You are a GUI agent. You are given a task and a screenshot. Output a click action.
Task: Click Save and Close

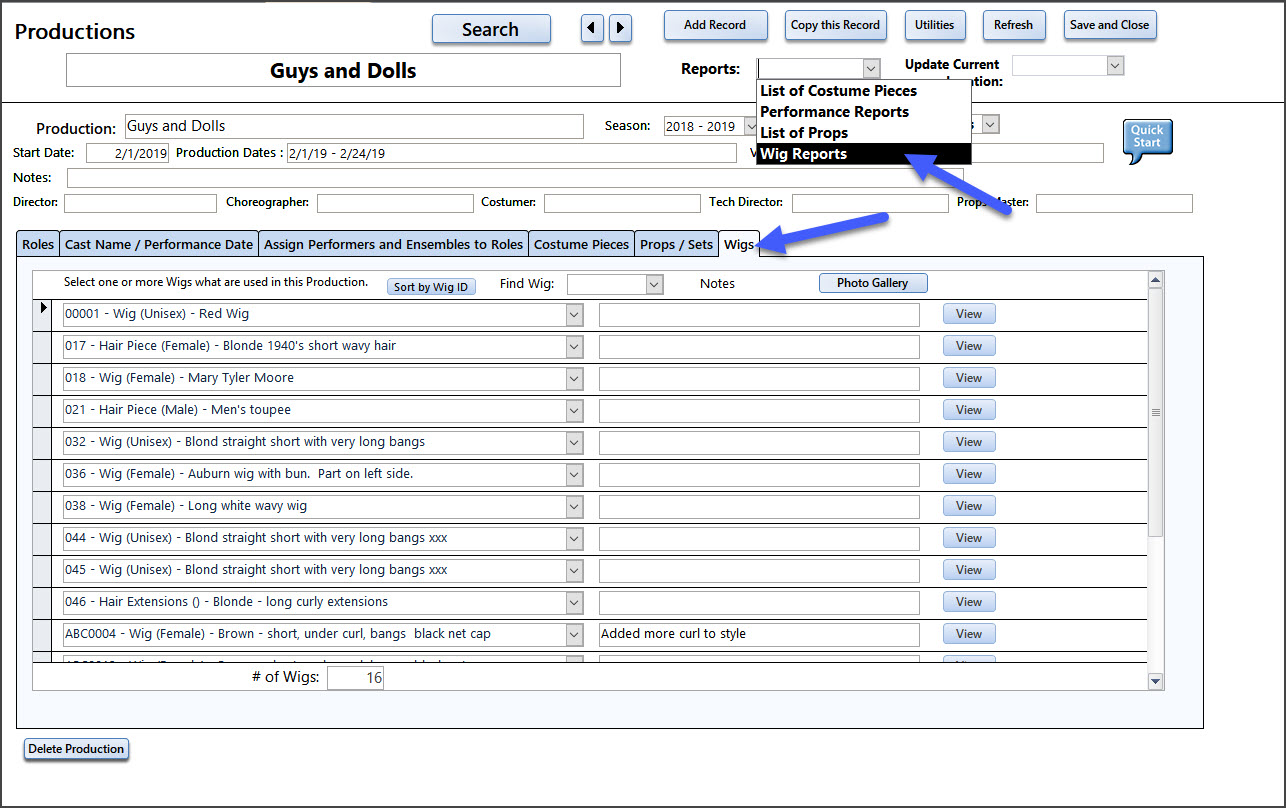click(1110, 25)
